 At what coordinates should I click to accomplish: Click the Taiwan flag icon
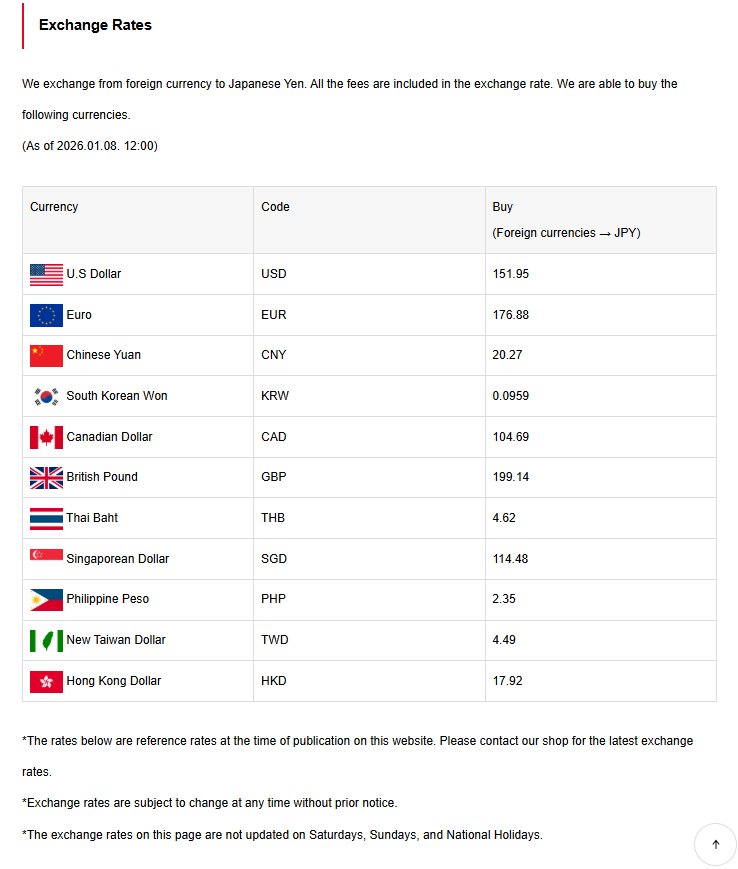46,640
